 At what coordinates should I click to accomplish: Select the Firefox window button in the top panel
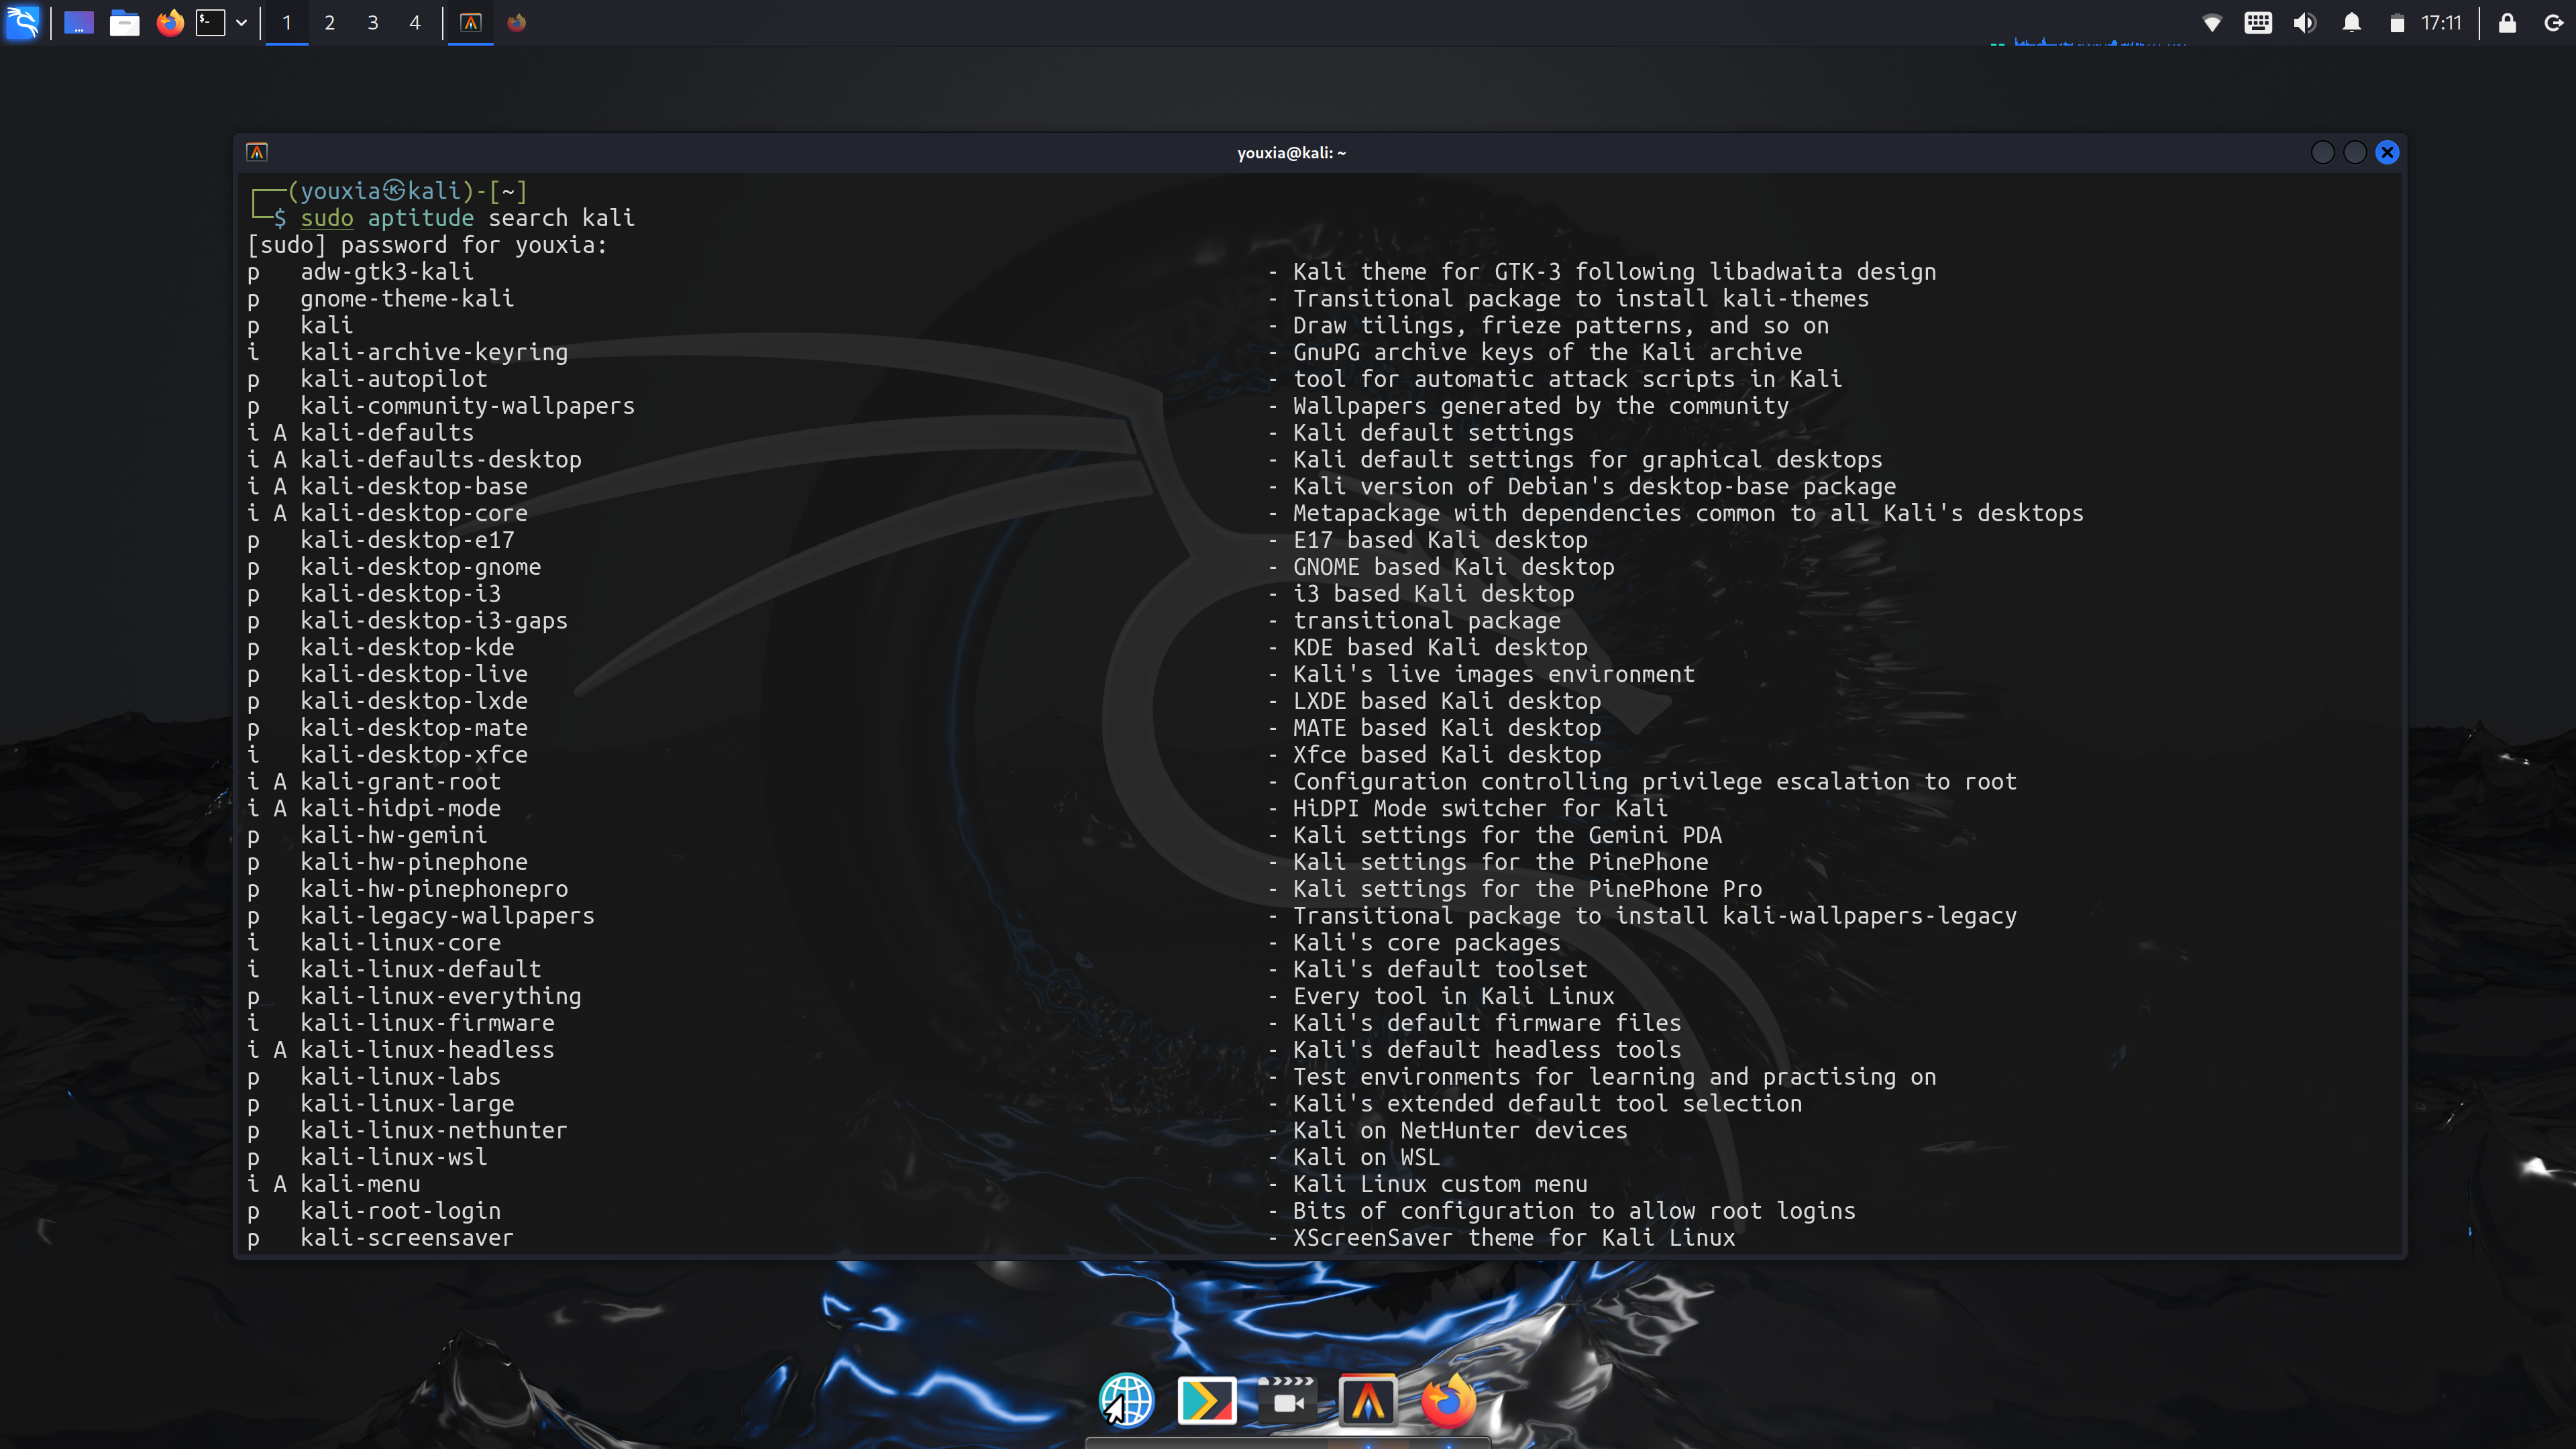click(x=516, y=22)
